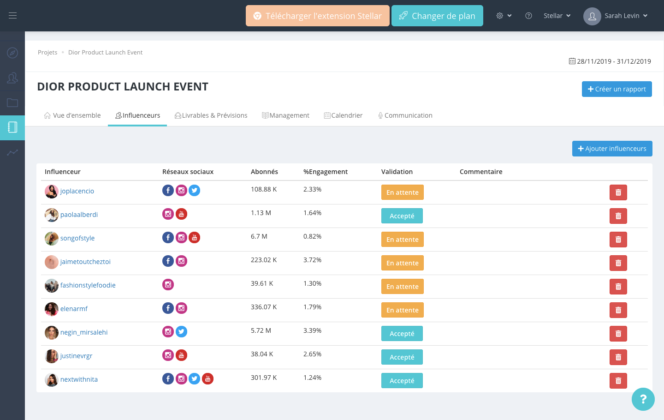Go to the Calendrier tab
Viewport: 664px width, 420px height.
344,116
